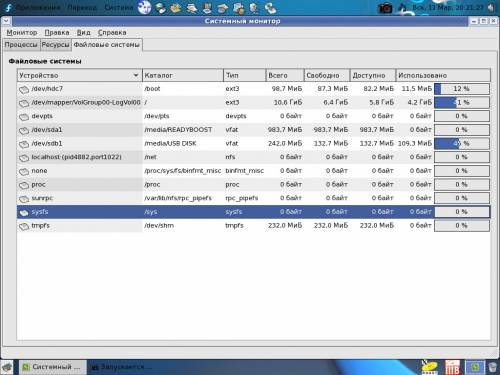This screenshot has height=375, width=500.
Task: Click the drive icon of selected sysfs row
Action: click(x=24, y=212)
